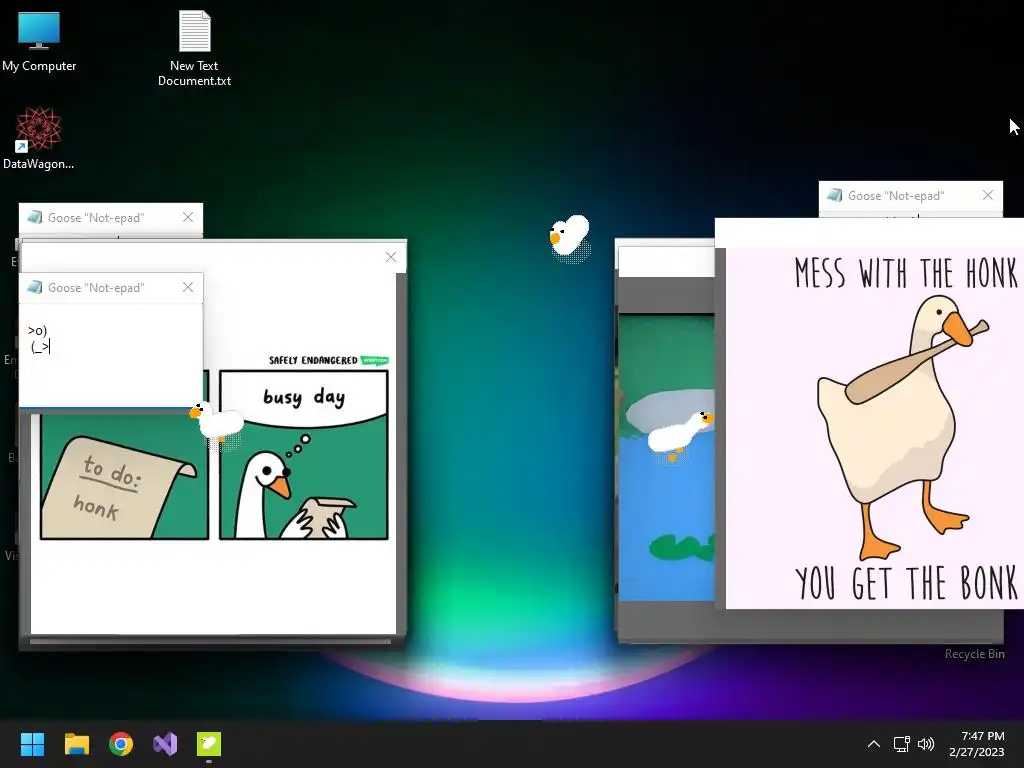
Task: Click the pond image in the right window
Action: tap(666, 457)
